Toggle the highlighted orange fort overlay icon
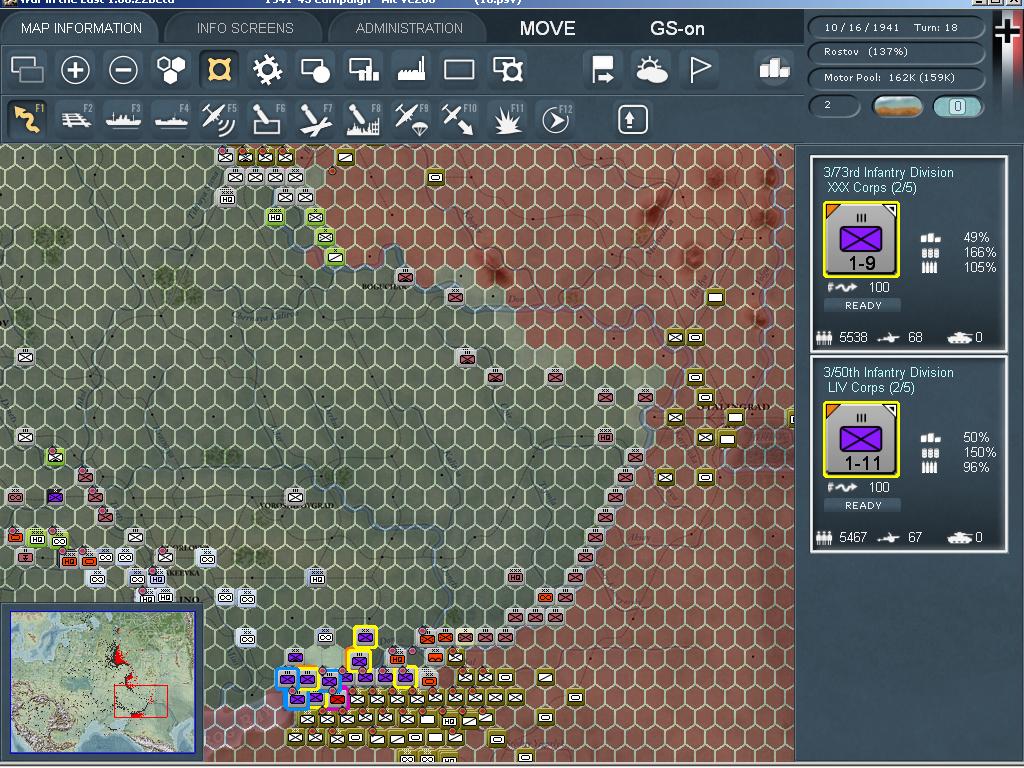 point(219,70)
